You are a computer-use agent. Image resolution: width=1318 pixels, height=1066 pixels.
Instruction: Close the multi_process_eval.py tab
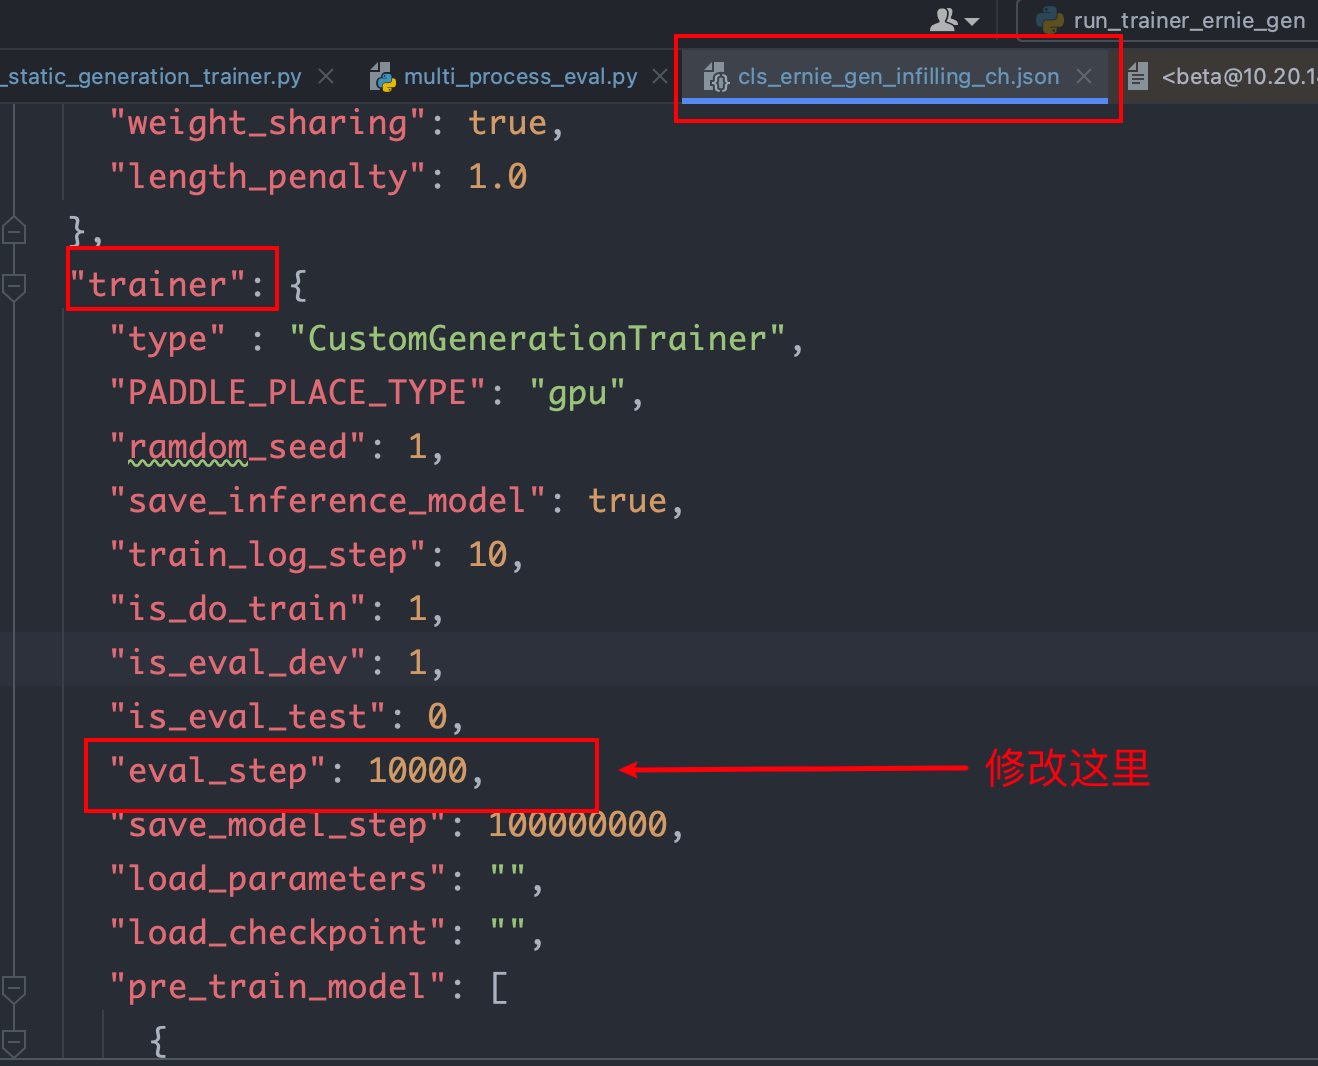[660, 76]
